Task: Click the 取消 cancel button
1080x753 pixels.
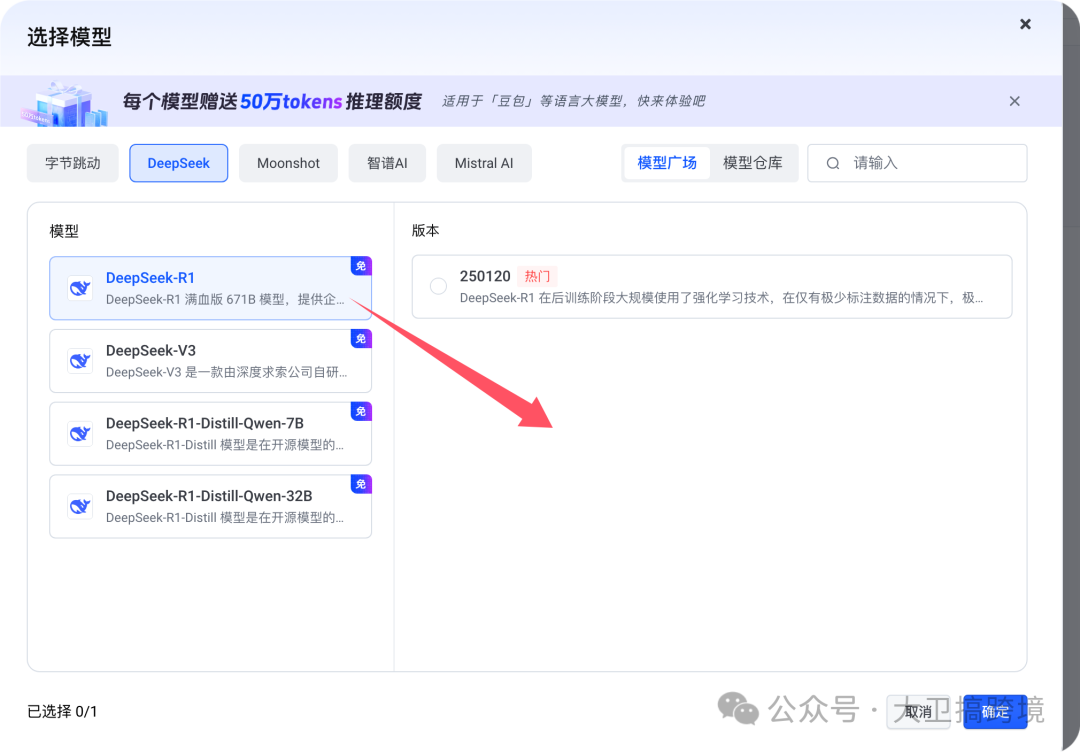Action: click(918, 711)
